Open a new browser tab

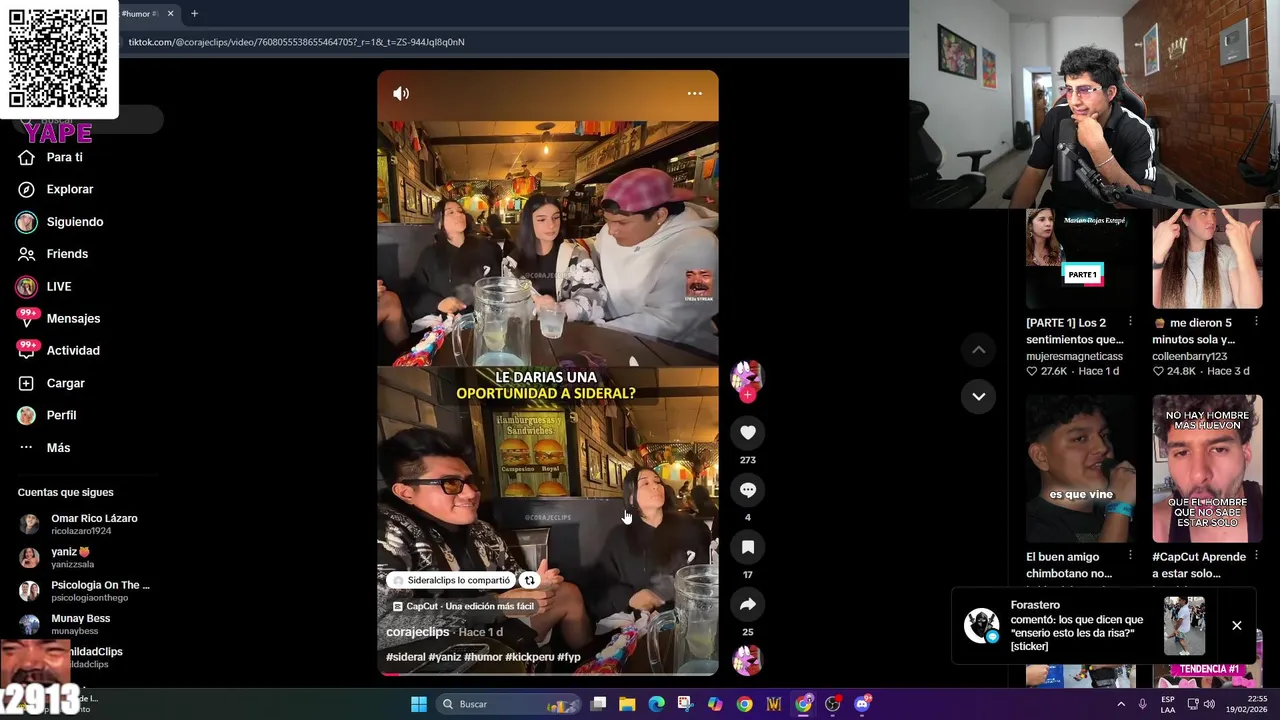pyautogui.click(x=194, y=13)
